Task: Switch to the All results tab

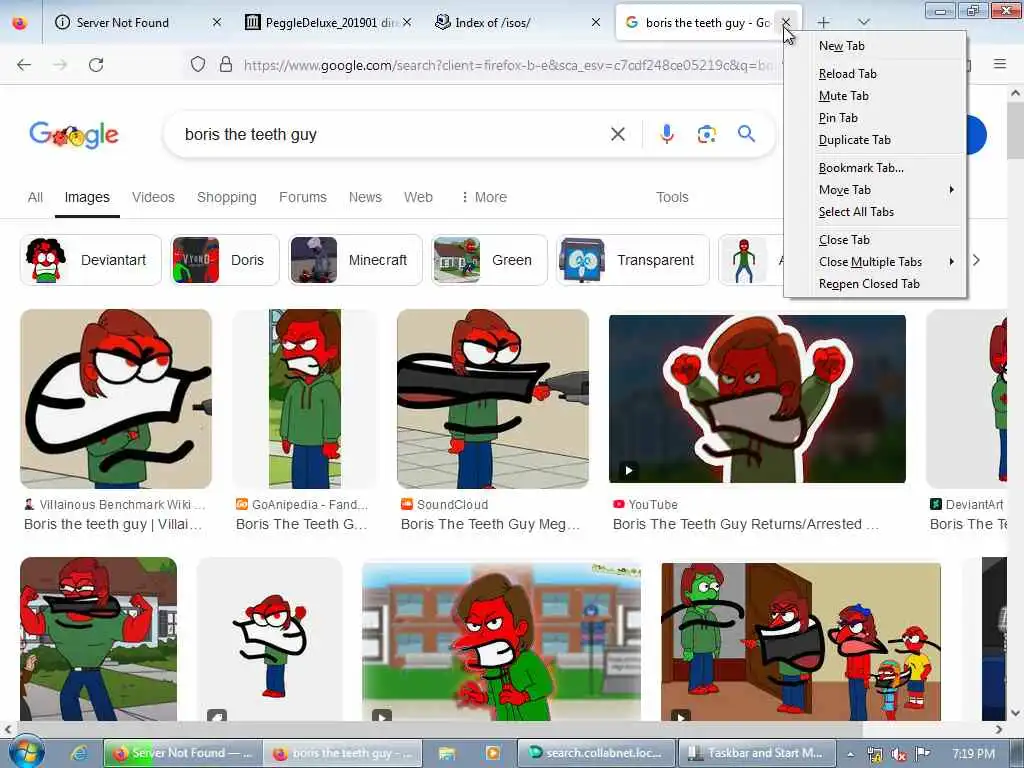Action: (x=35, y=197)
